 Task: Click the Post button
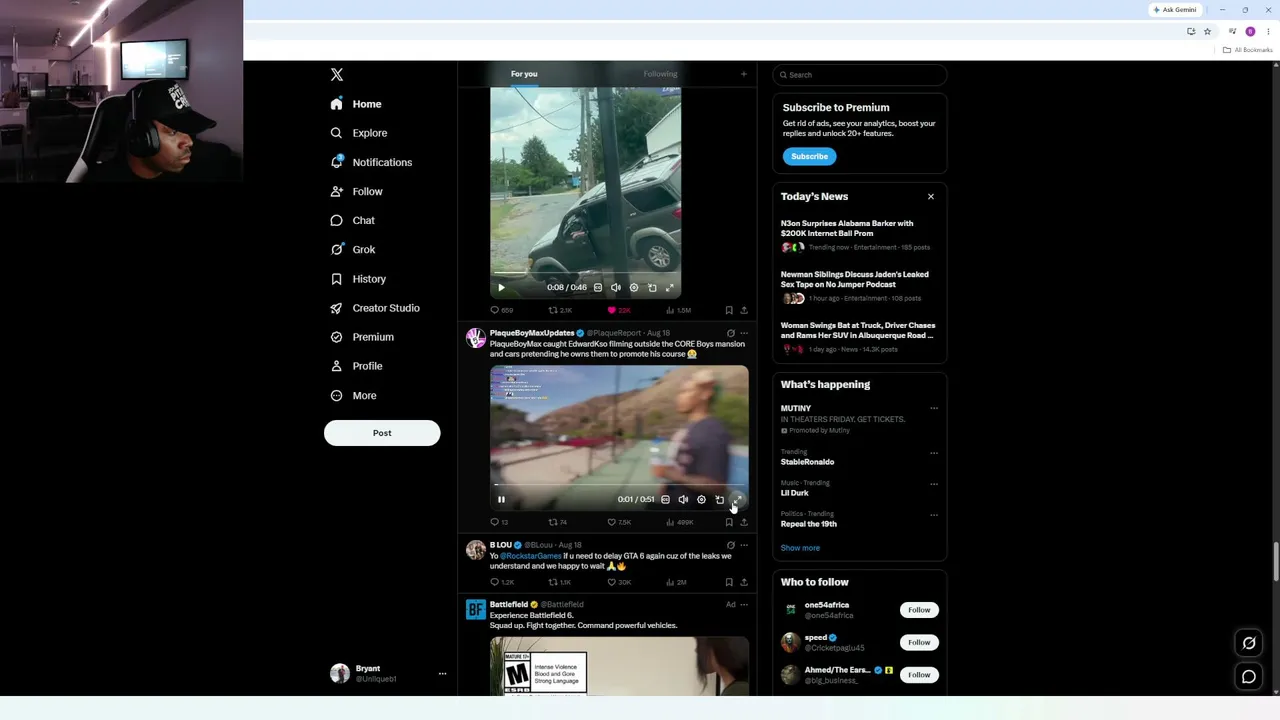click(382, 433)
